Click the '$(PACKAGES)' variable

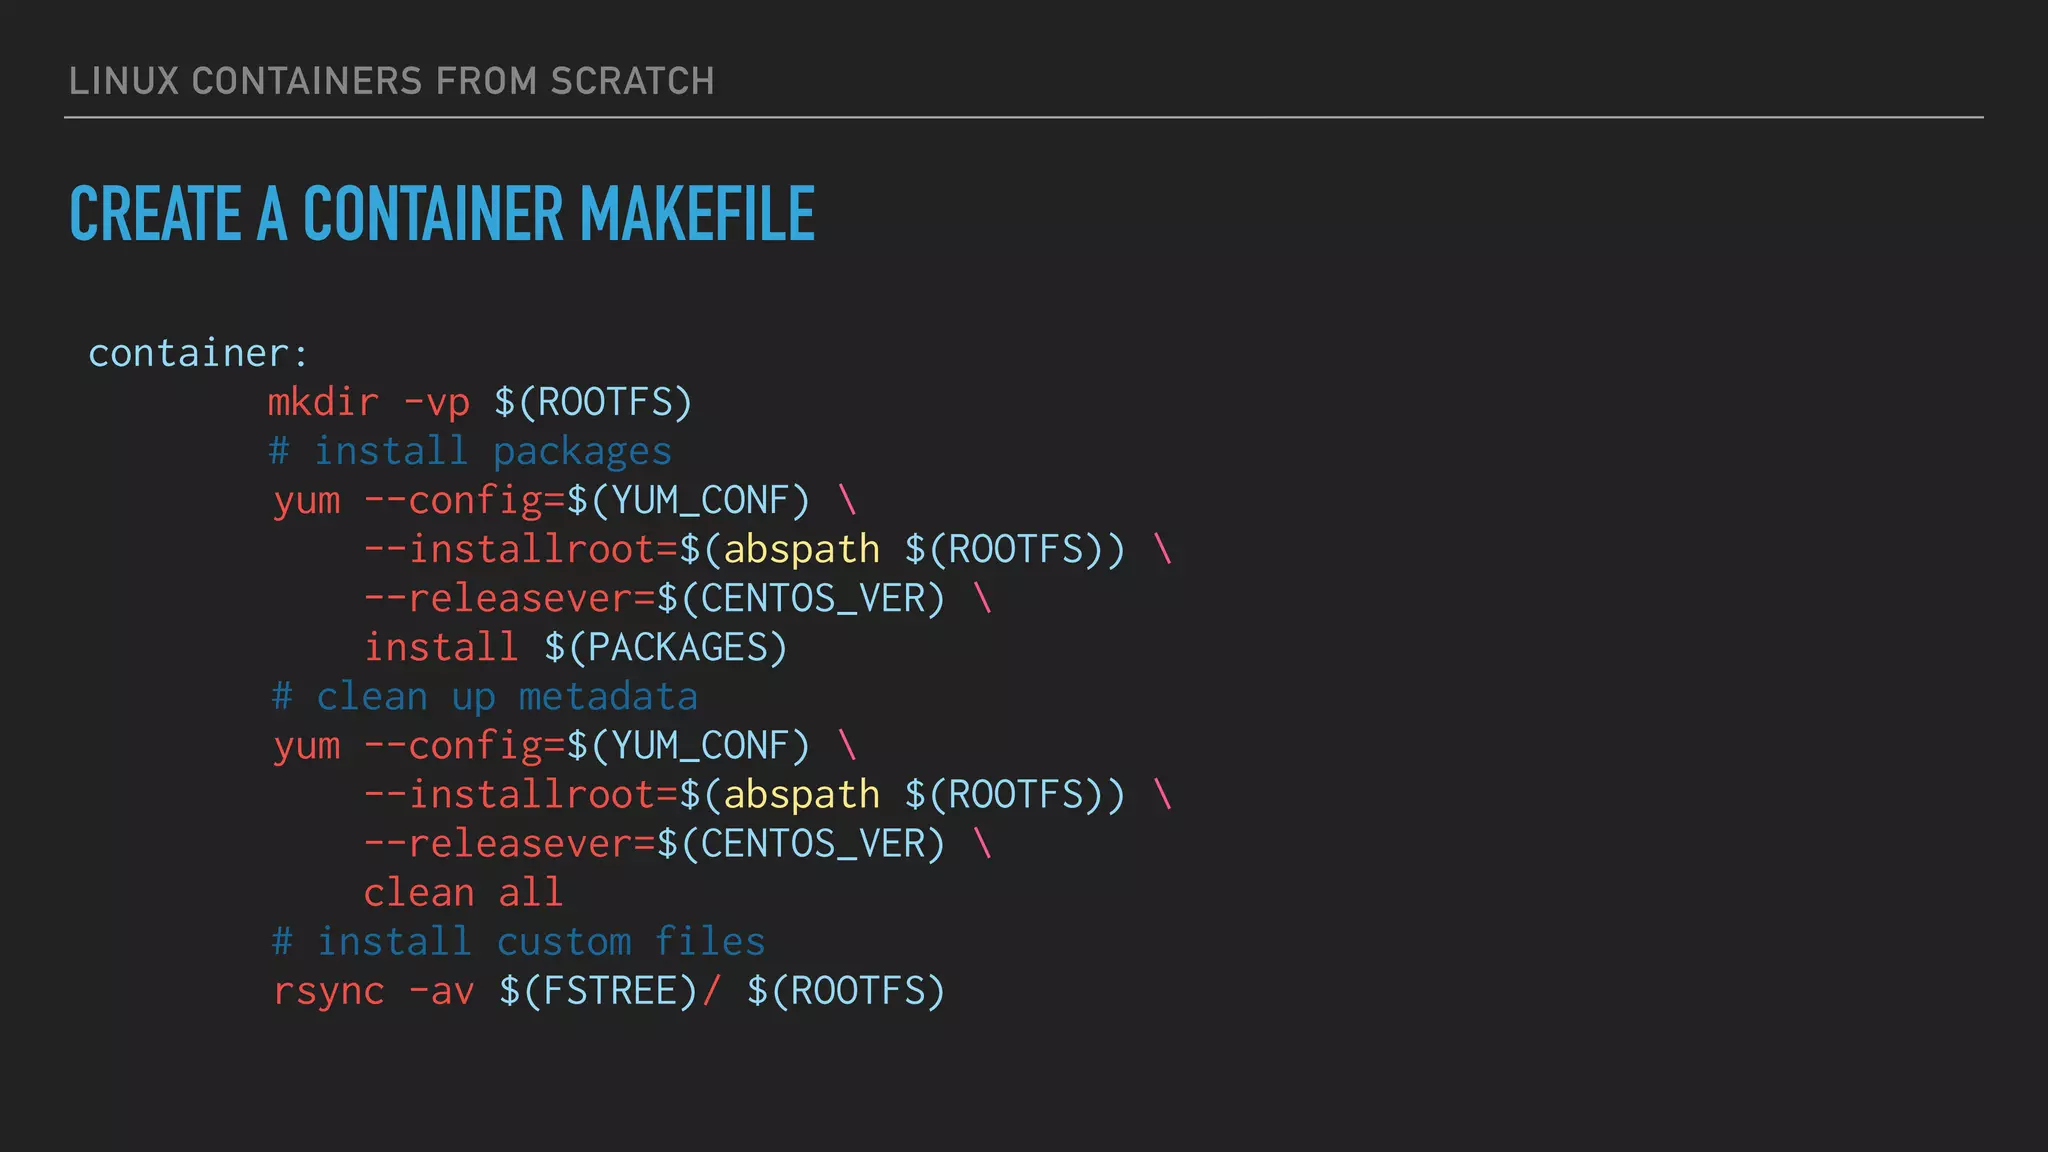click(666, 647)
